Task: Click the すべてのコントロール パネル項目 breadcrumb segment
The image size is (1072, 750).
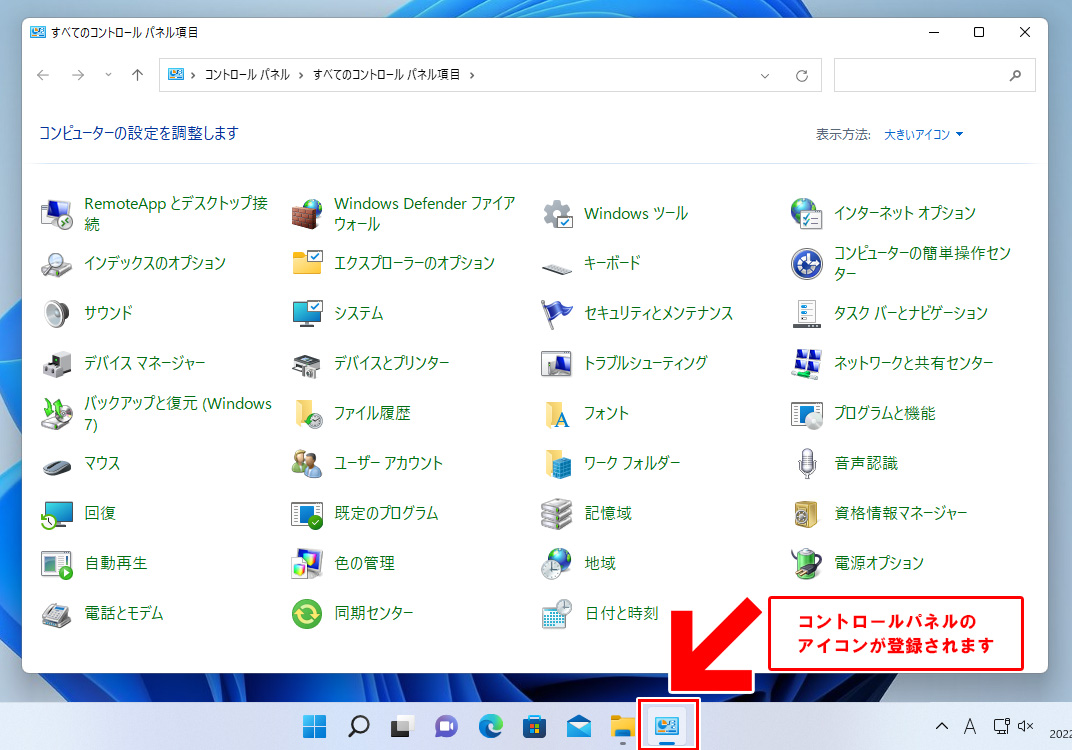Action: click(x=386, y=75)
